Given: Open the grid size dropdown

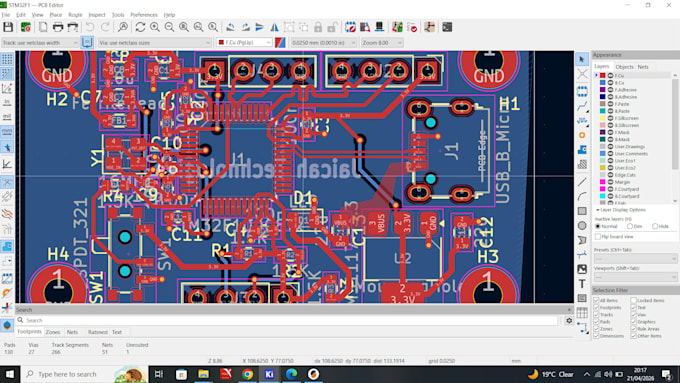Looking at the screenshot, I should pyautogui.click(x=324, y=43).
